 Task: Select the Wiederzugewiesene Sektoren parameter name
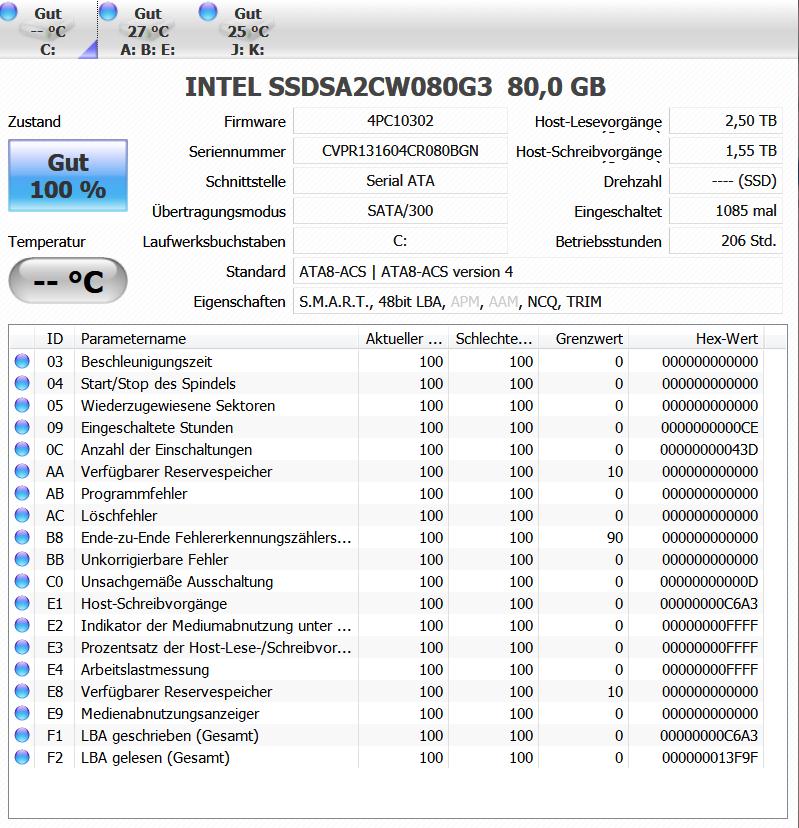coord(178,406)
